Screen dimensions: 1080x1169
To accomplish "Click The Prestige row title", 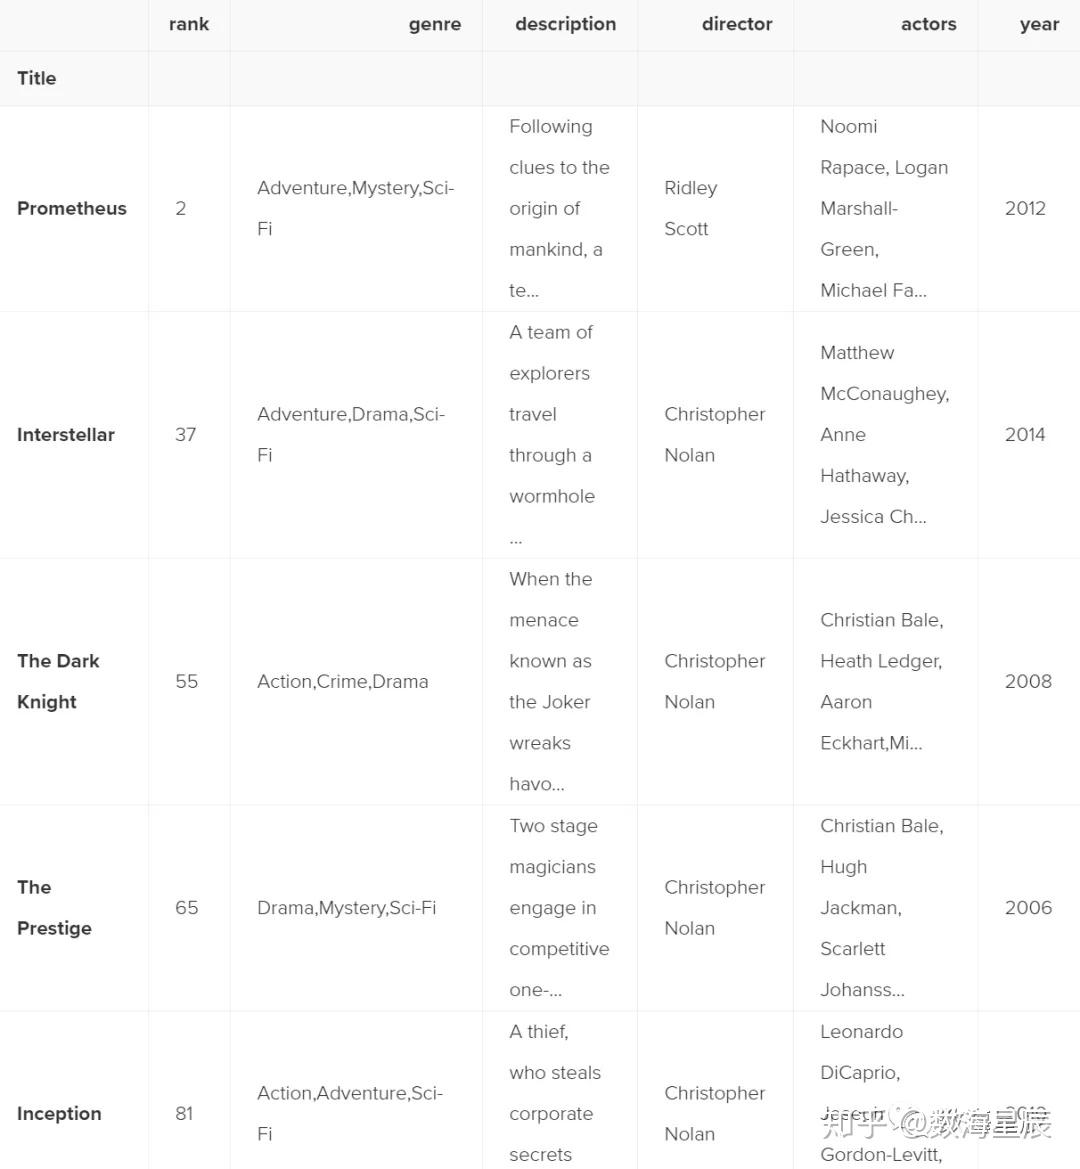I will (54, 907).
